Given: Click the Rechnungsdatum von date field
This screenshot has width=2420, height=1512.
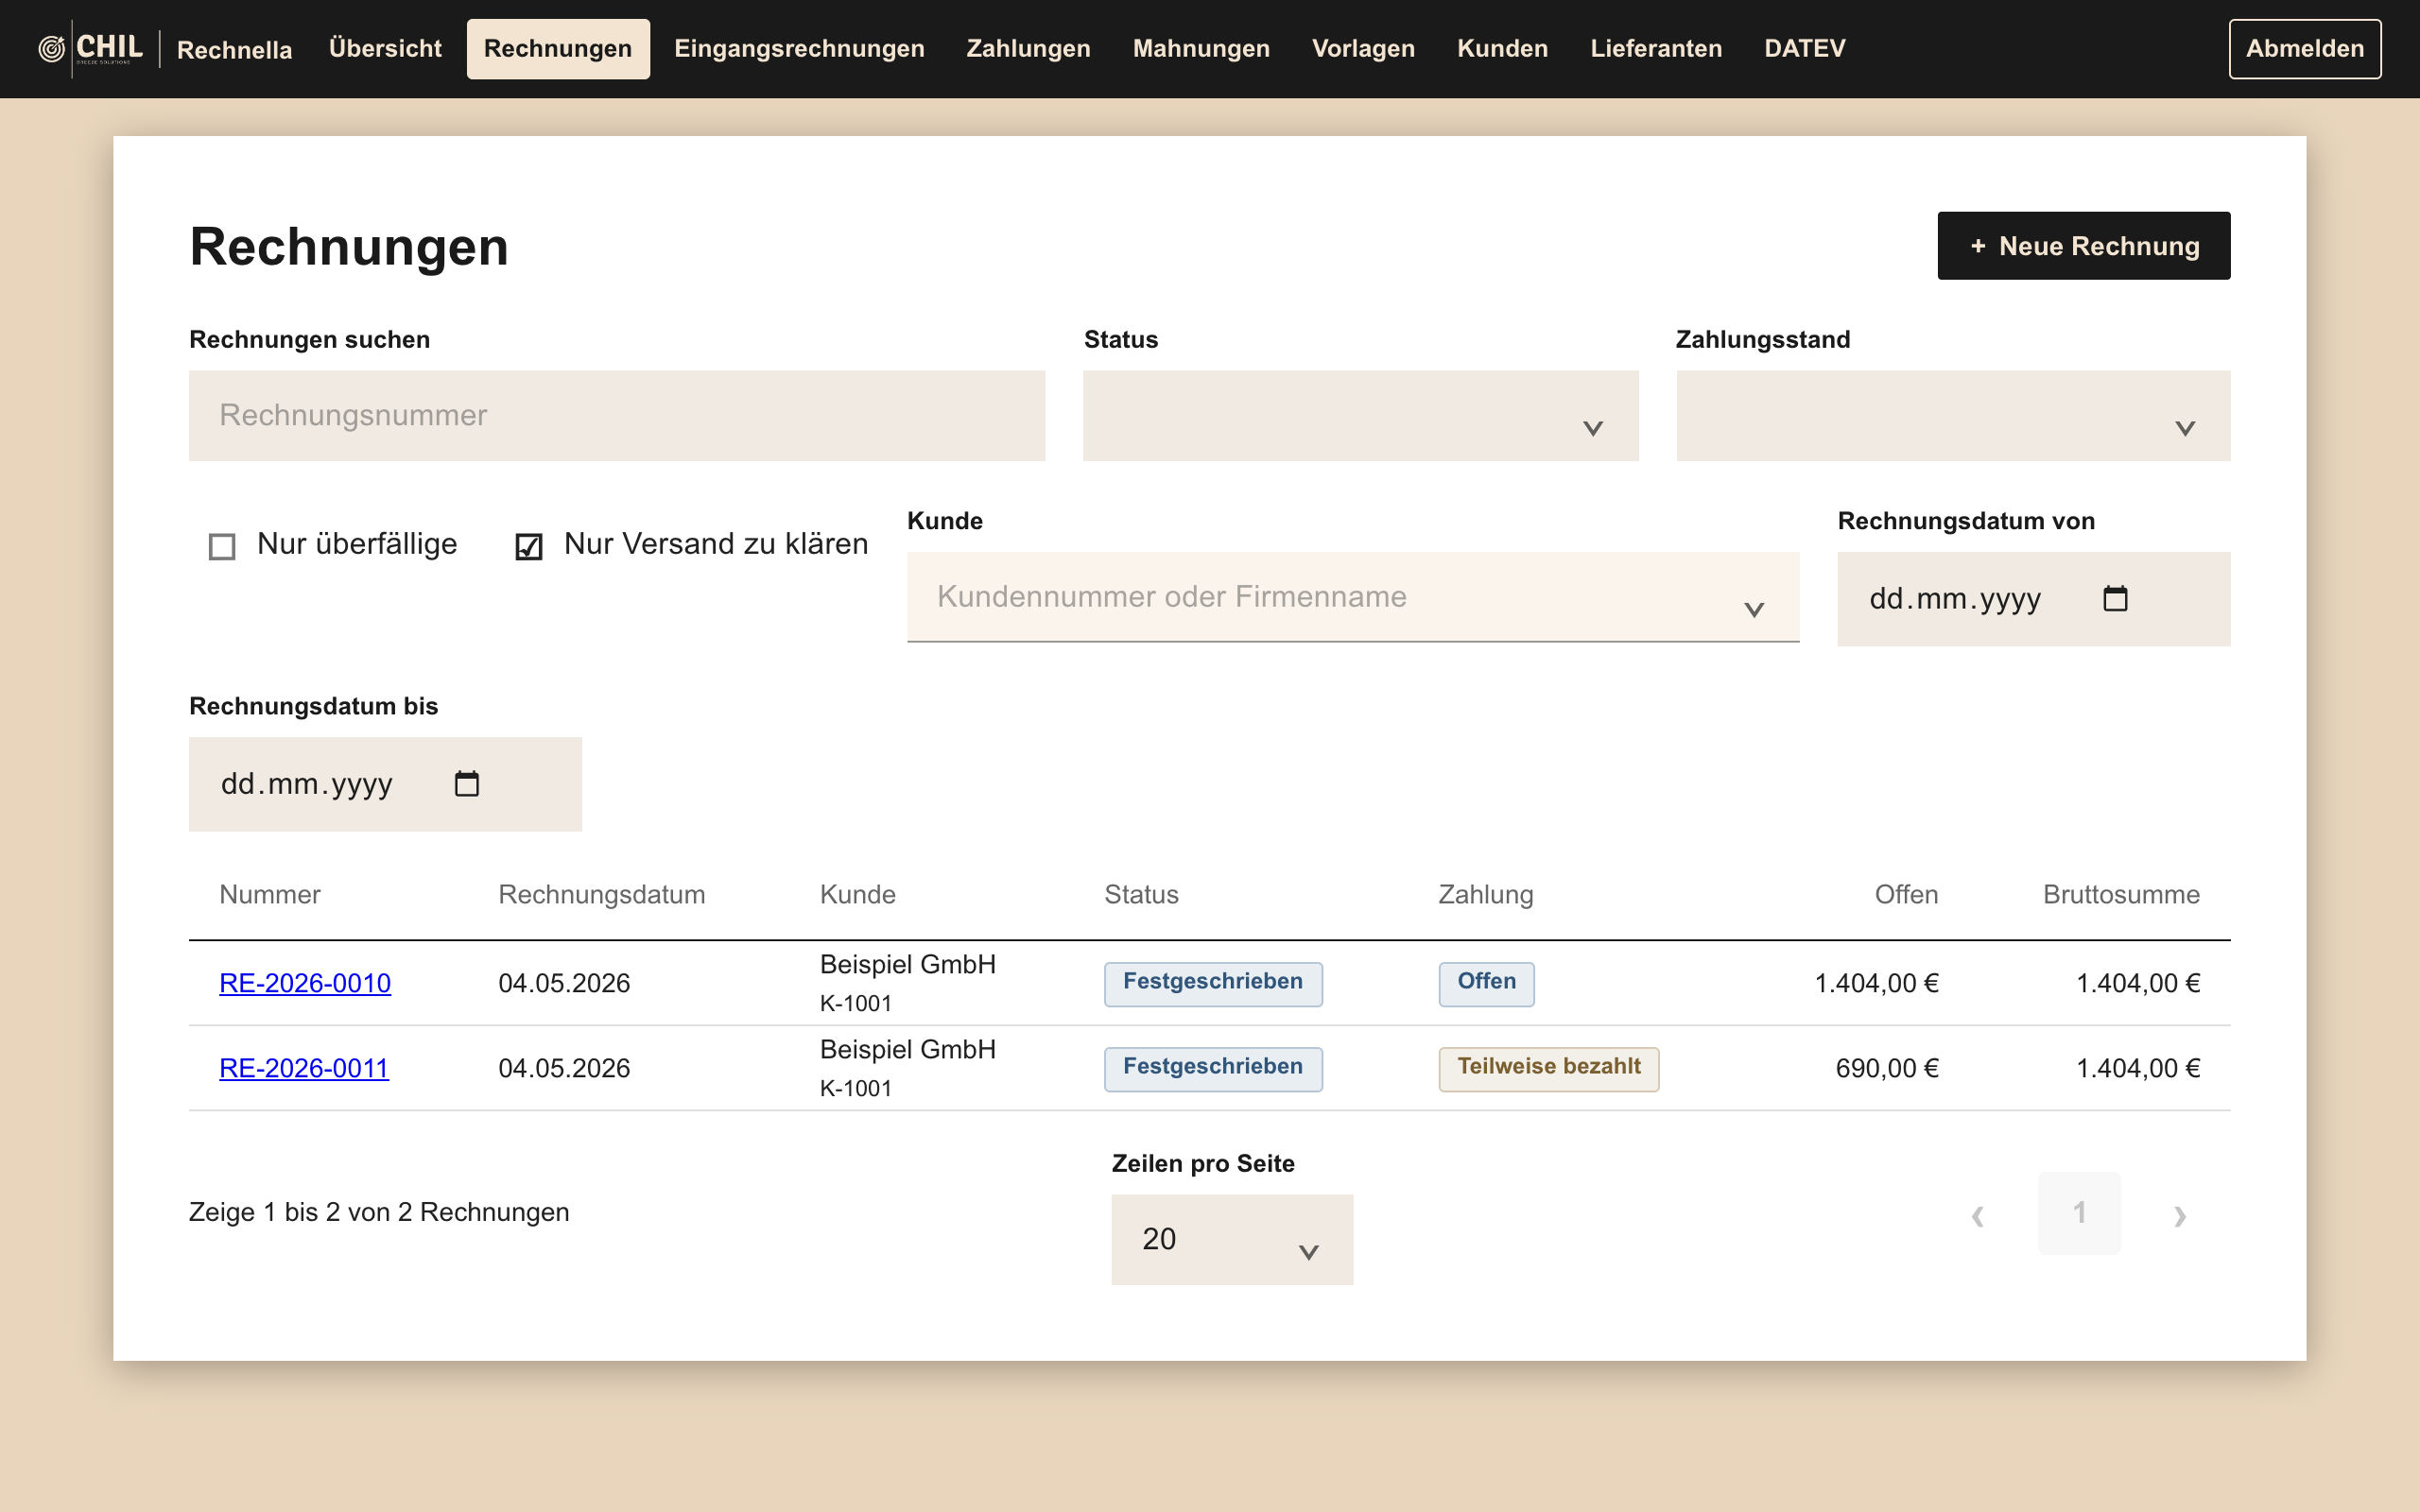Looking at the screenshot, I should tap(2034, 599).
